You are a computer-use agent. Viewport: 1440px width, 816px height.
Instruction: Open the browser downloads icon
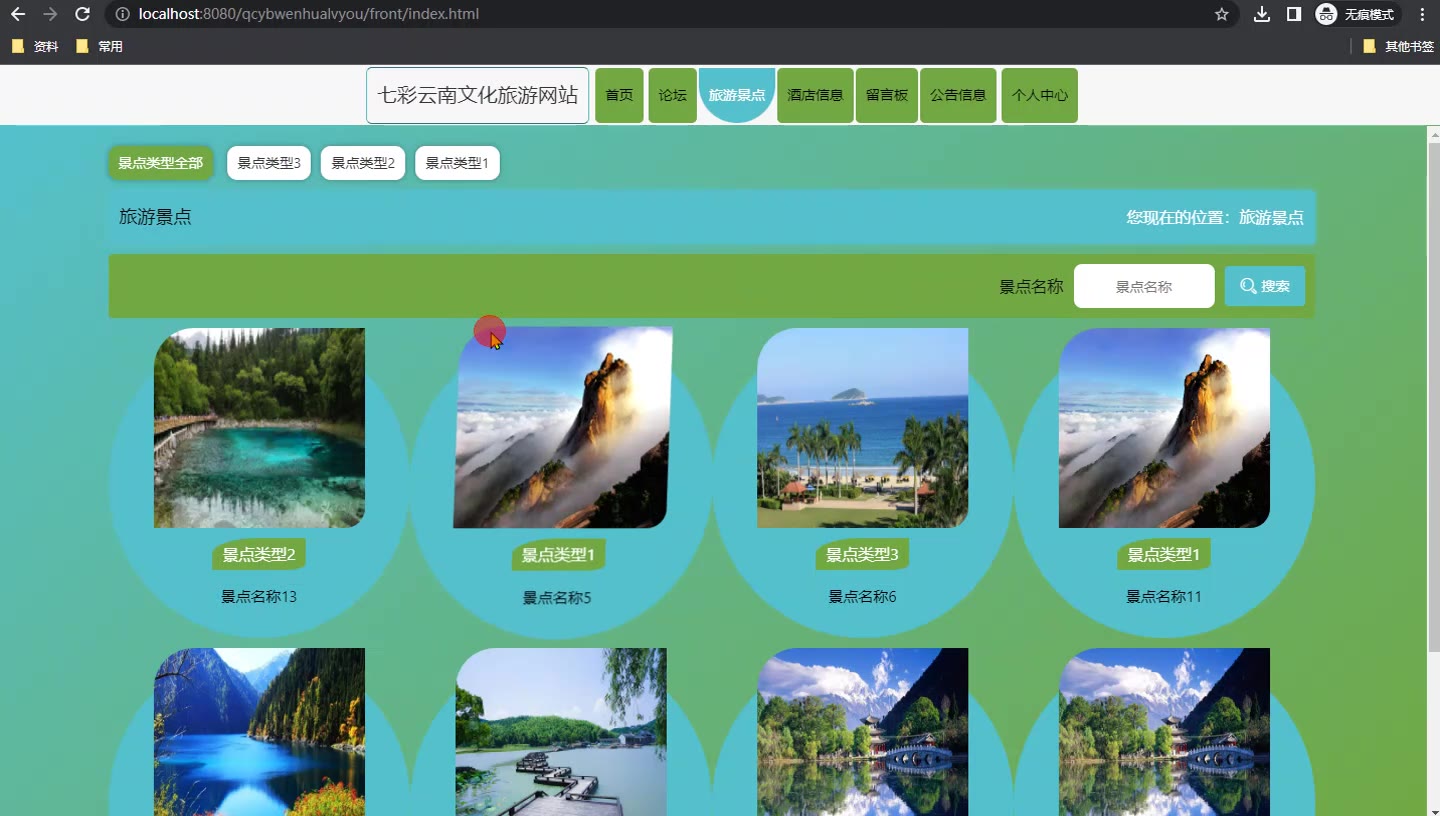click(1262, 14)
